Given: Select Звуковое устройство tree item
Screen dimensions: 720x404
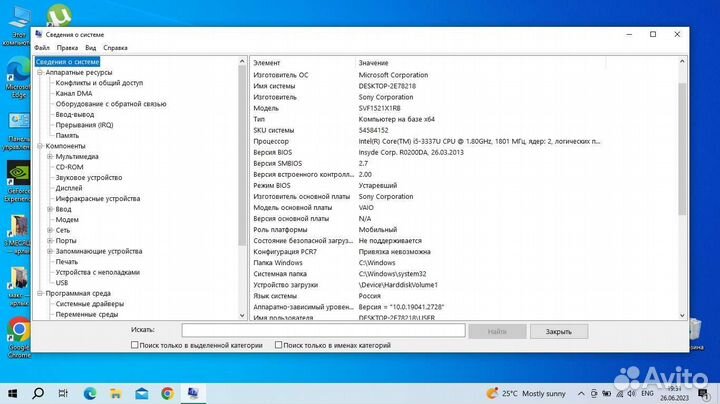Looking at the screenshot, I should coord(89,178).
